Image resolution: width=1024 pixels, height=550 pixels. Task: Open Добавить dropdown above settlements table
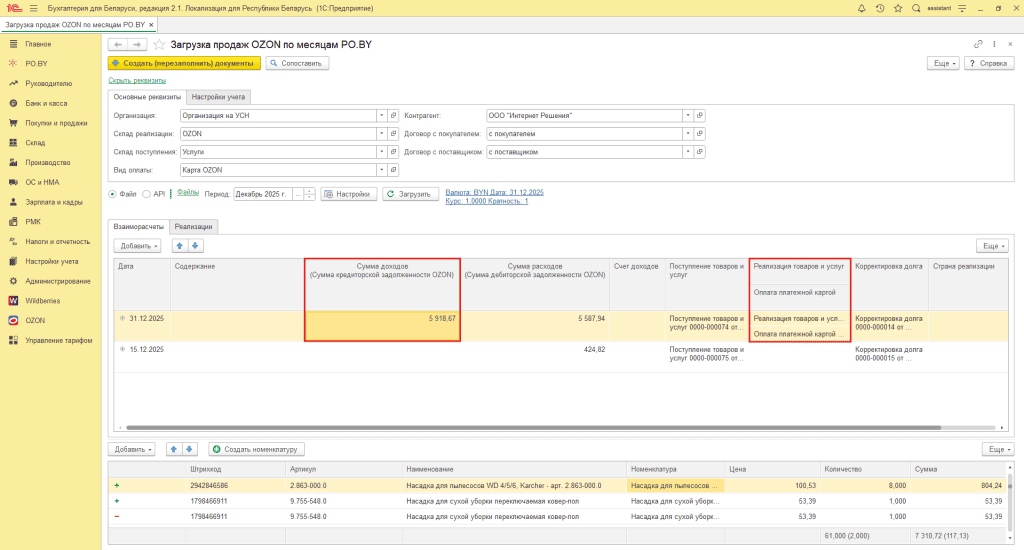tap(139, 246)
